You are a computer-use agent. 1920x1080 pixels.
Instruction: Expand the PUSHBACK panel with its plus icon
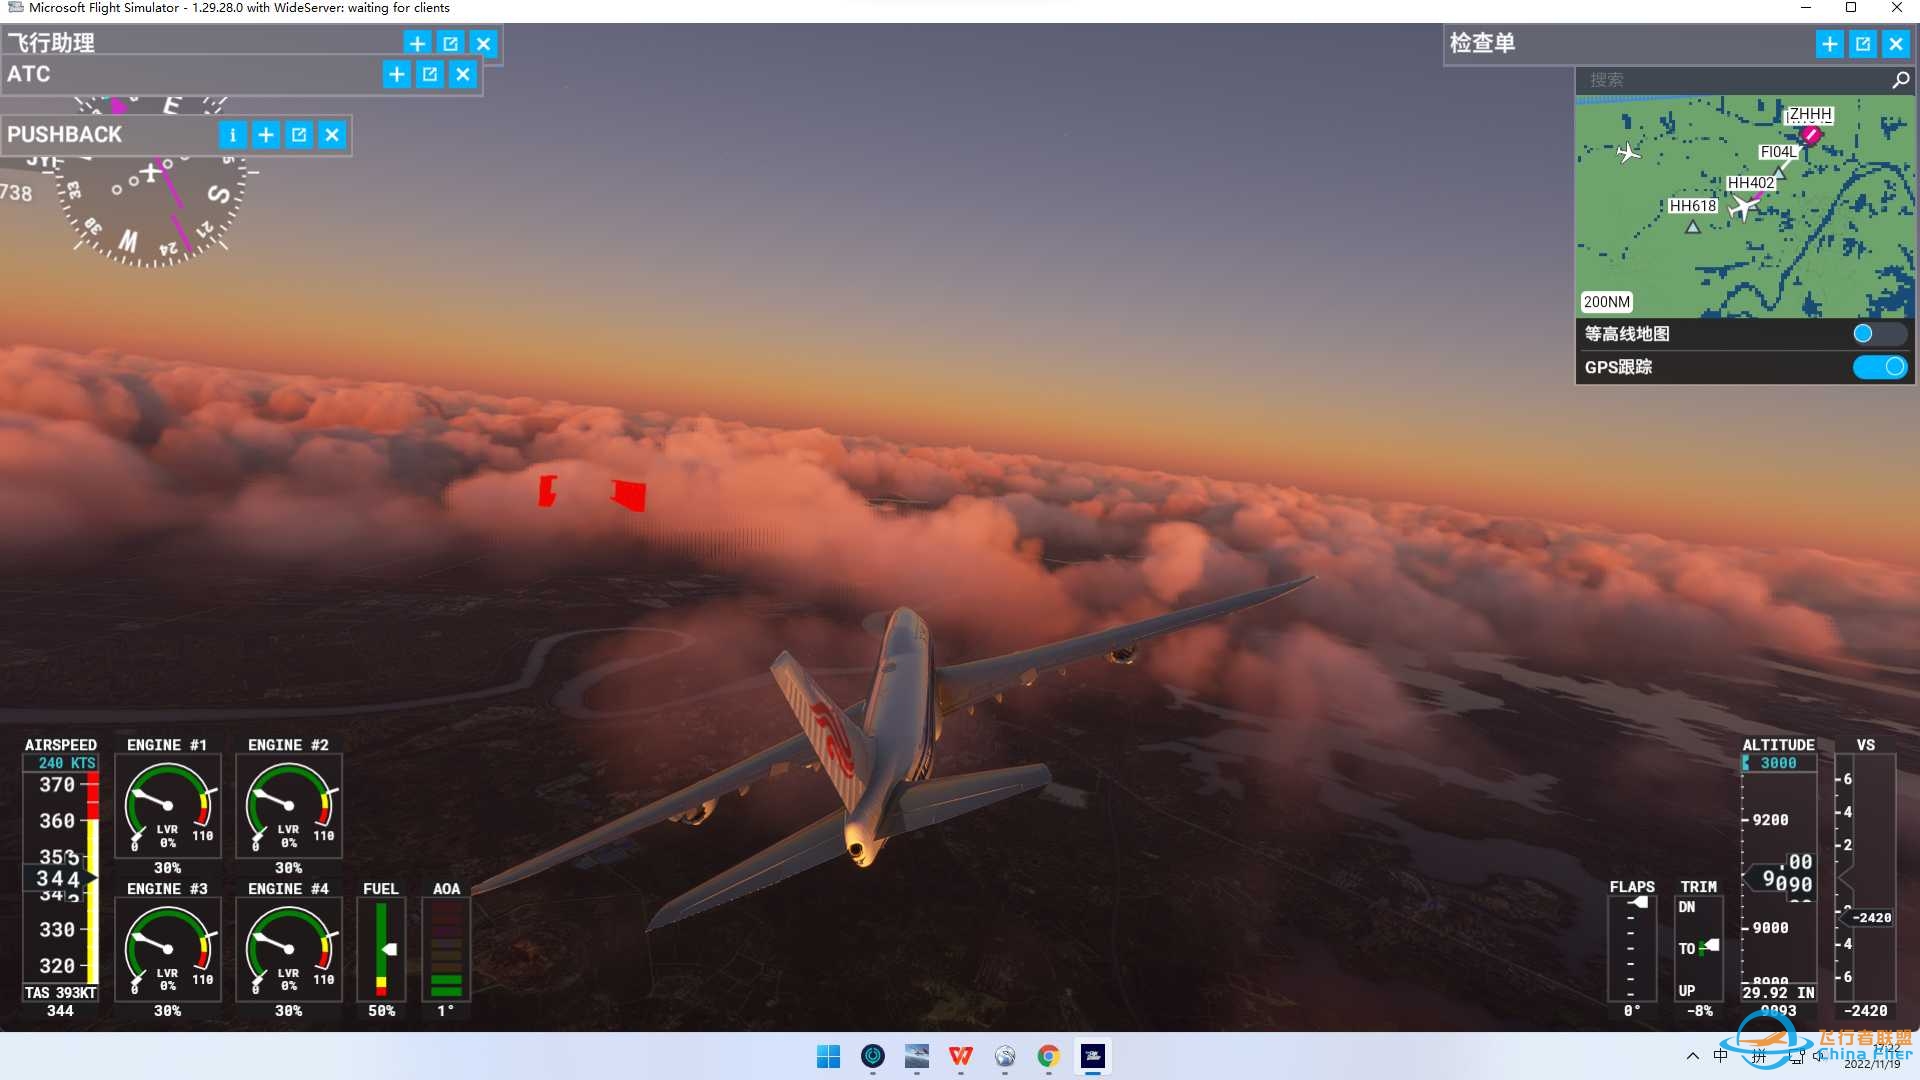266,135
